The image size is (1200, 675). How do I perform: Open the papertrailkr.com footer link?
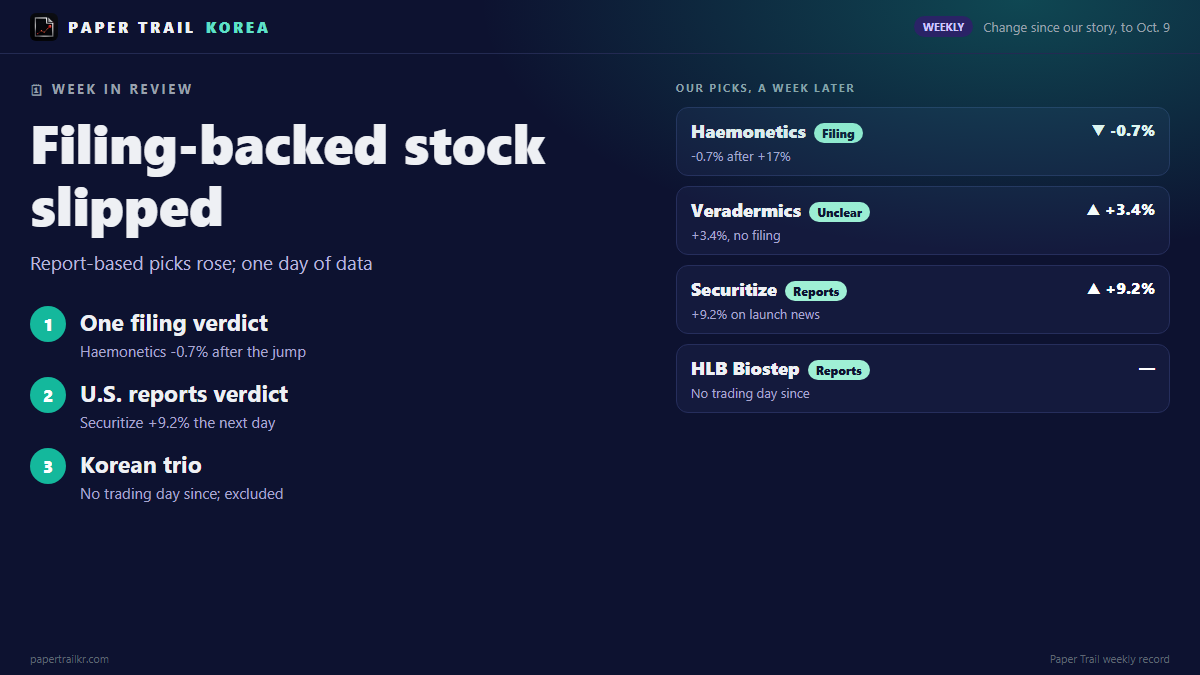click(70, 659)
